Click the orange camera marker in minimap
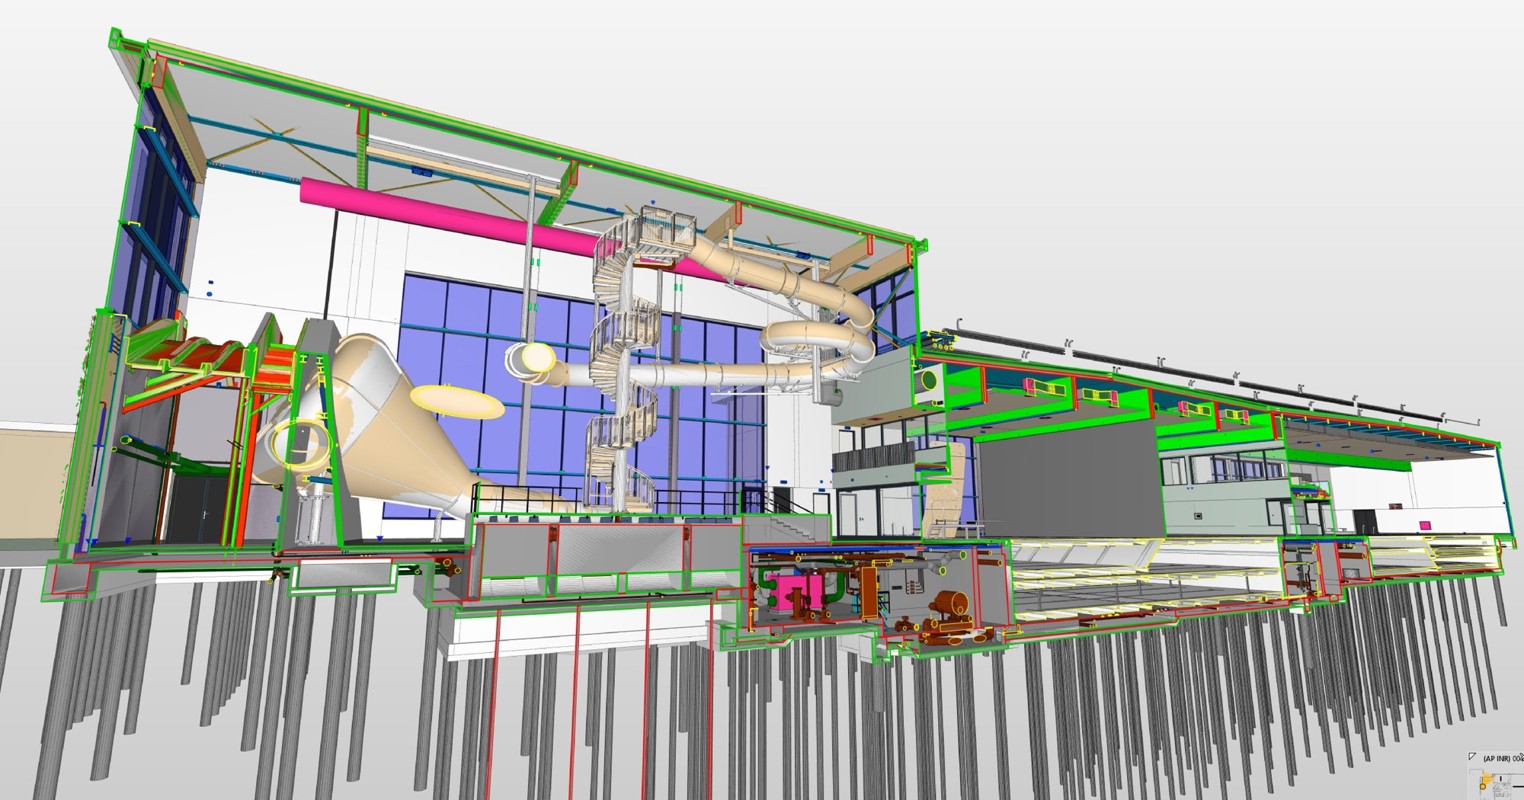Viewport: 1524px width, 800px height. coord(1483,786)
